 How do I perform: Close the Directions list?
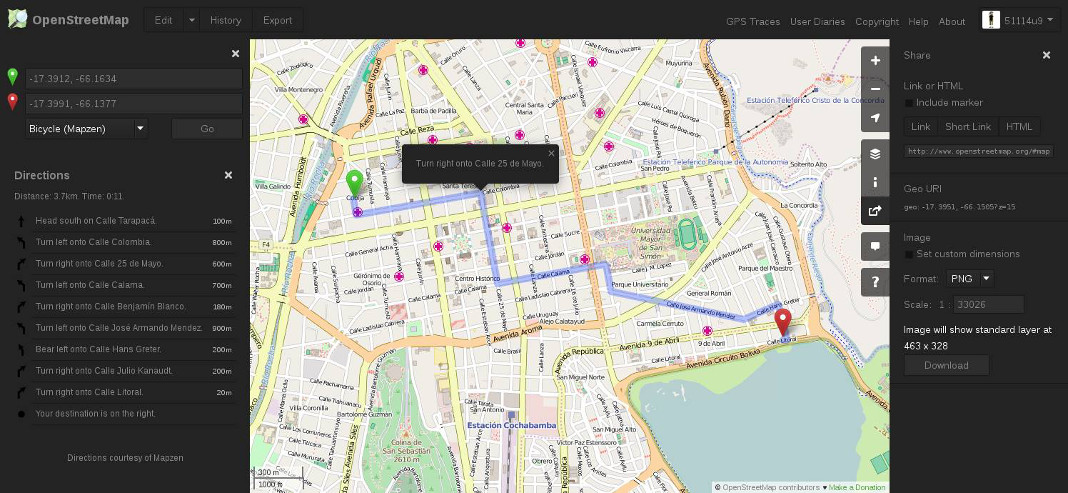click(x=228, y=175)
